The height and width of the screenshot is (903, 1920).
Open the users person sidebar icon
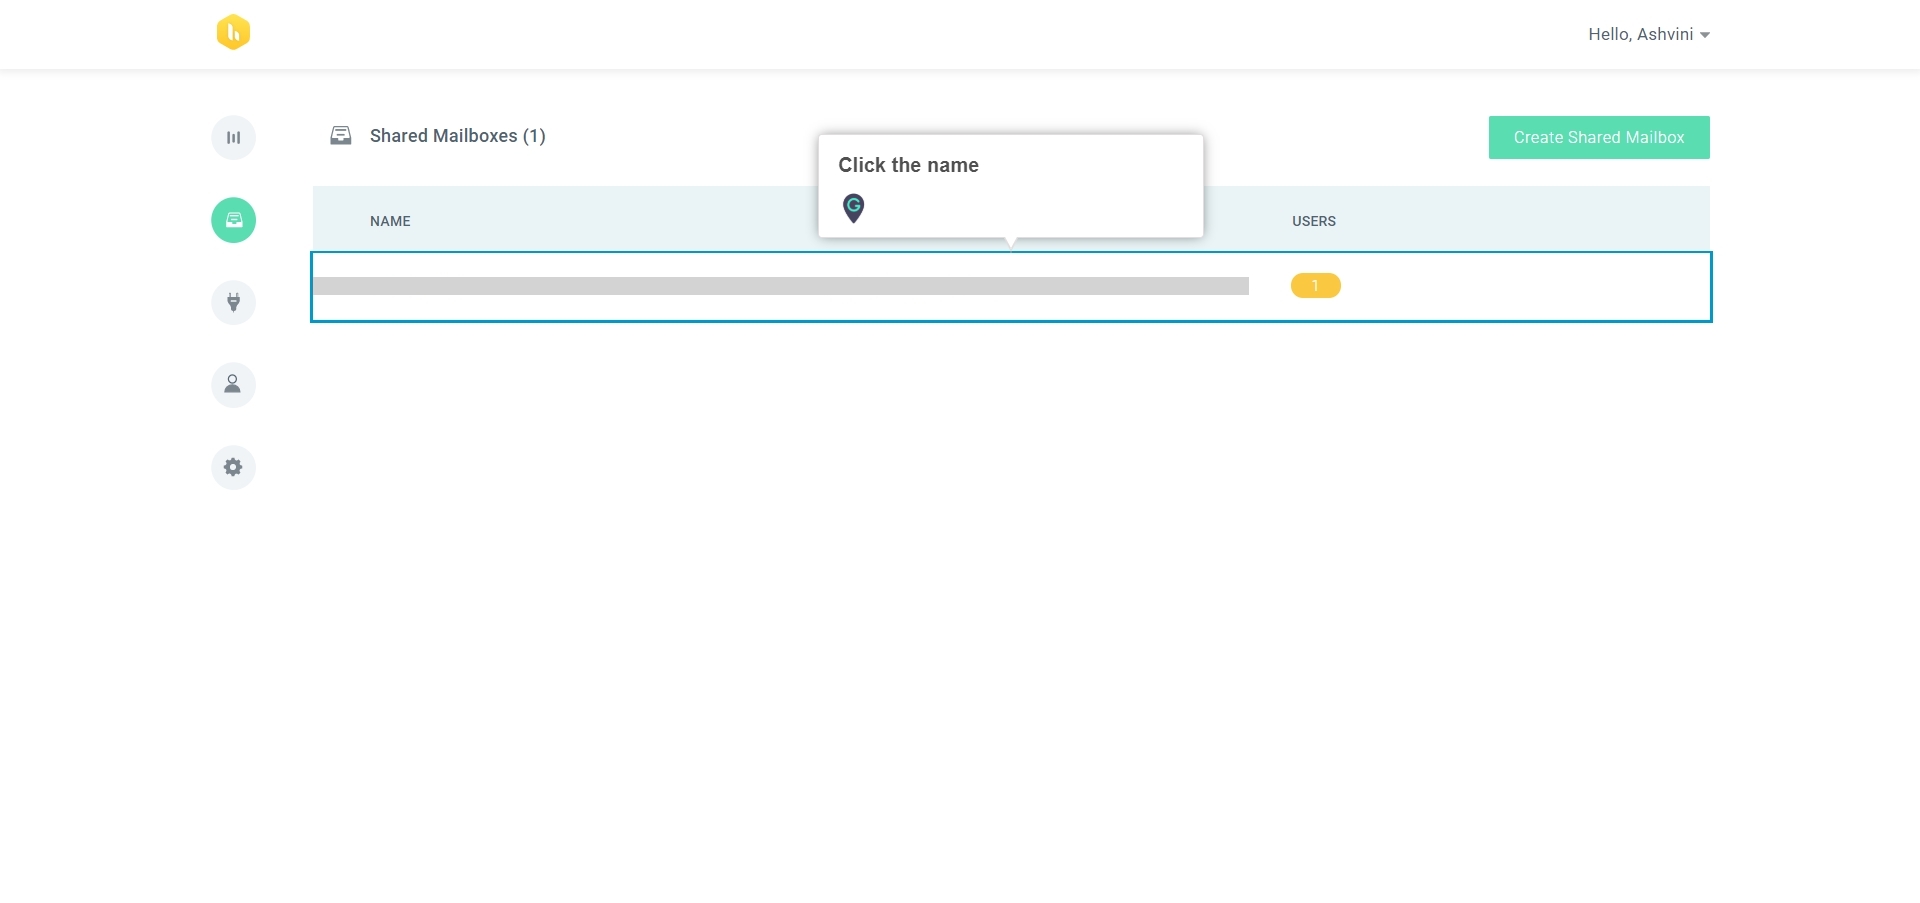click(233, 385)
